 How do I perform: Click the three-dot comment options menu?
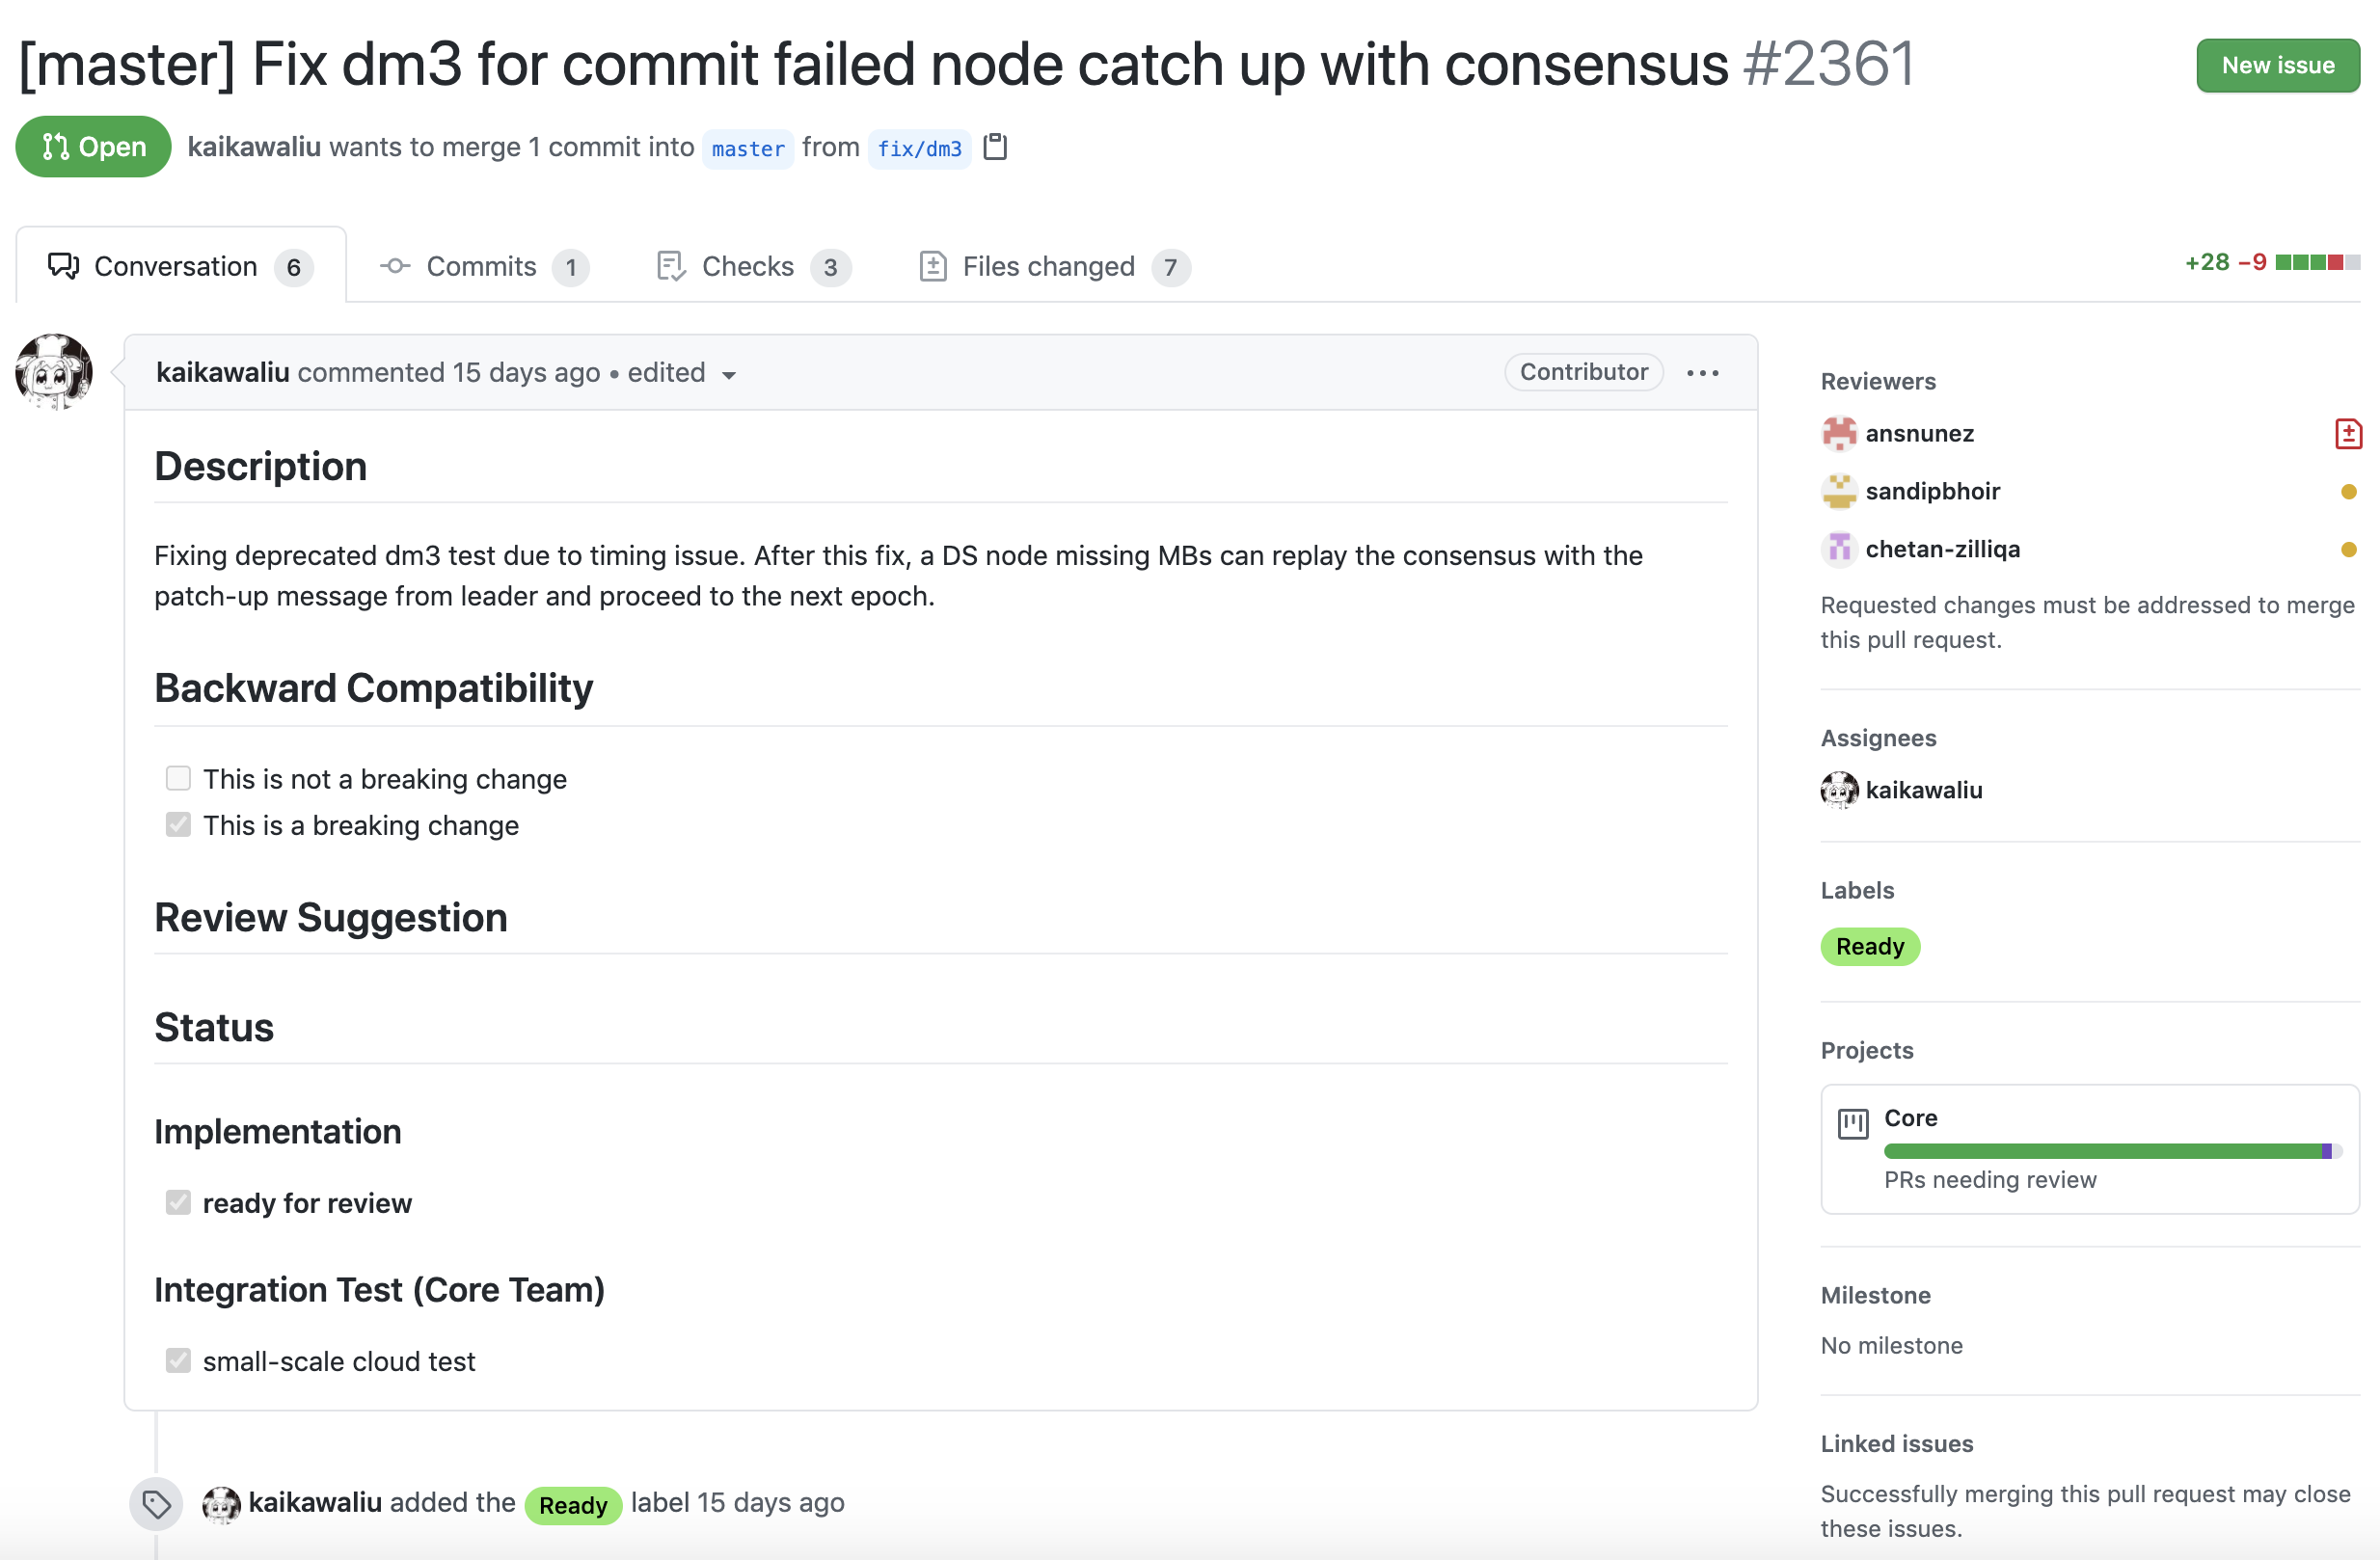(x=1702, y=373)
